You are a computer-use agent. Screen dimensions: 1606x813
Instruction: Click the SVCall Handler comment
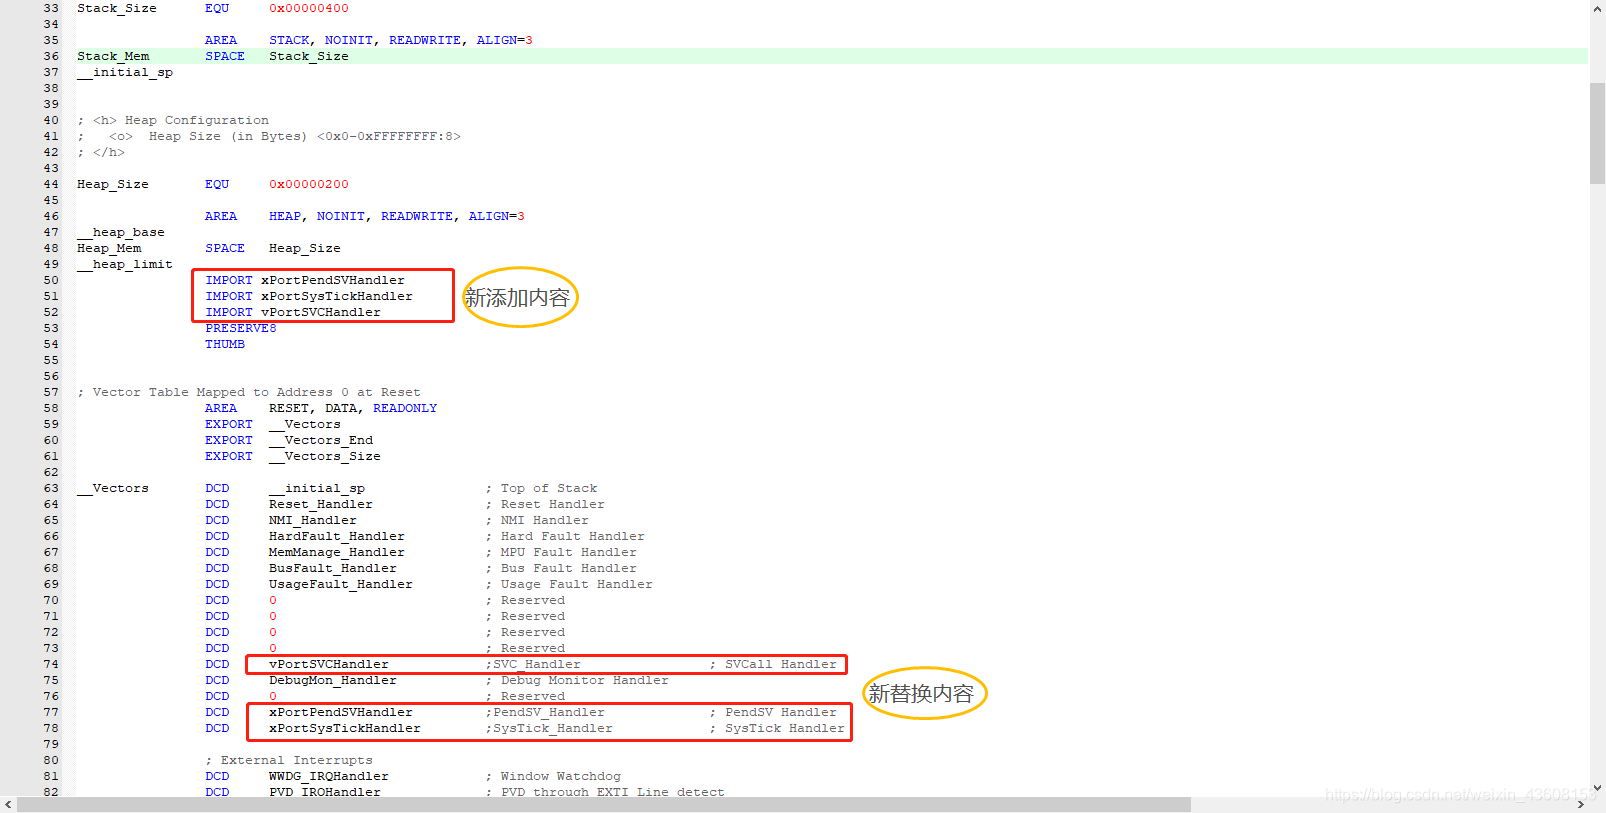tap(773, 664)
